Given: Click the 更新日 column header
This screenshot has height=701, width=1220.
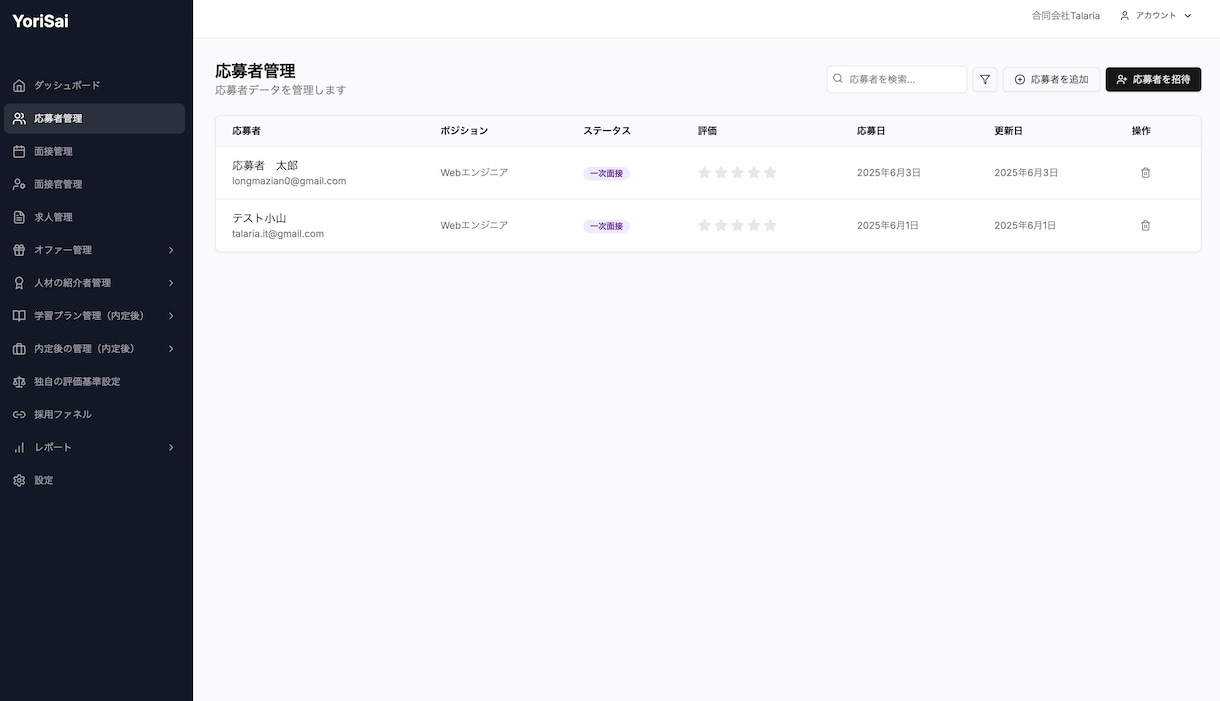Looking at the screenshot, I should (1008, 131).
